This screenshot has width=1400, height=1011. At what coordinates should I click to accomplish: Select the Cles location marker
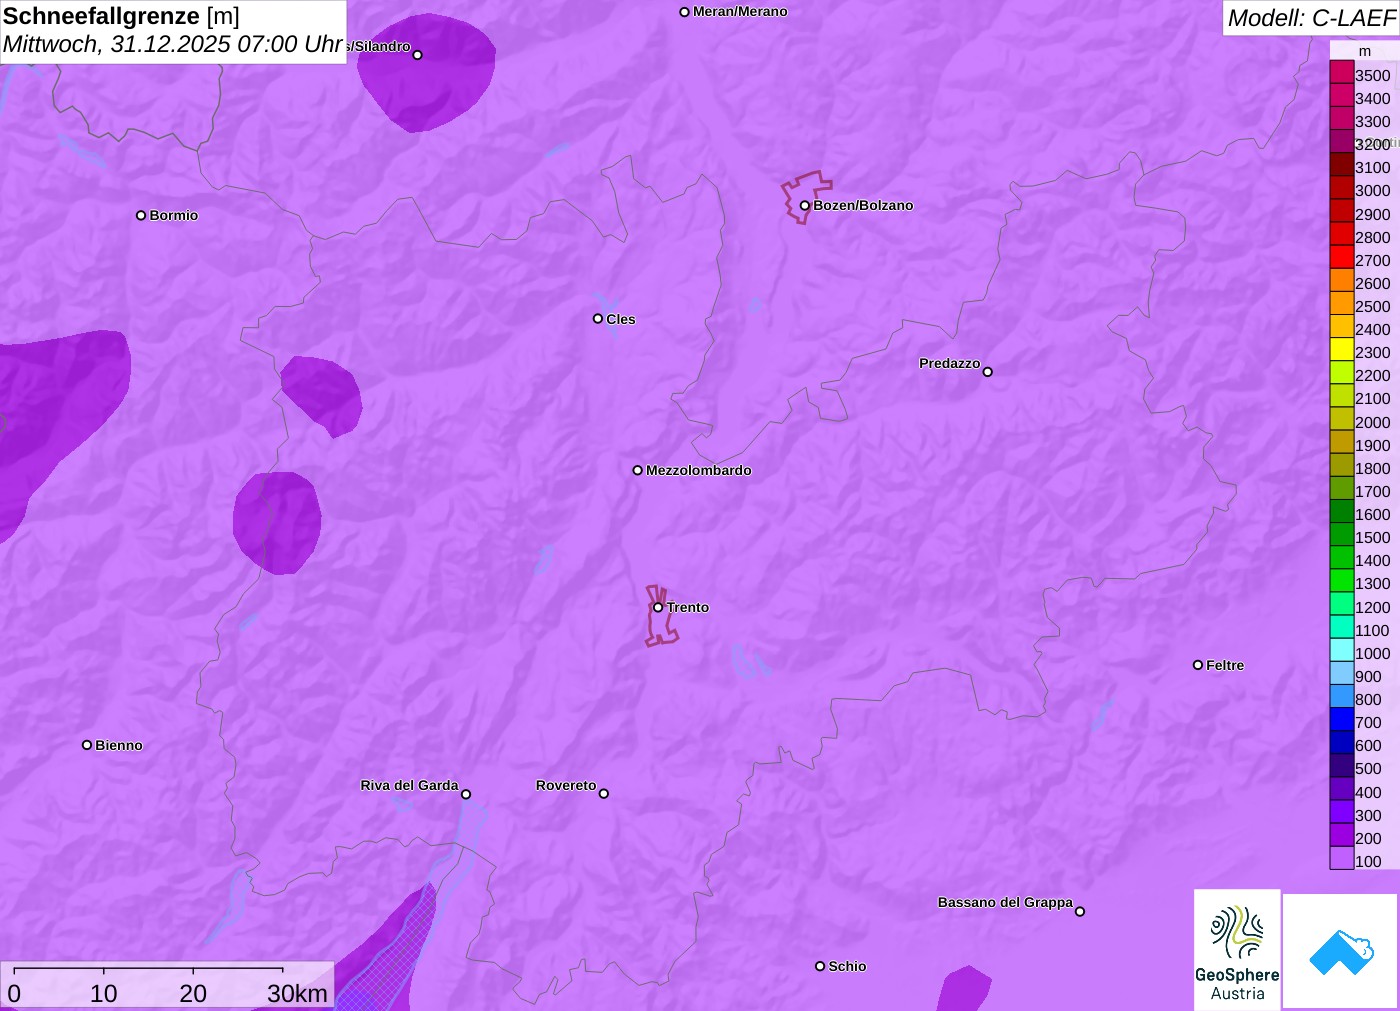coord(598,319)
